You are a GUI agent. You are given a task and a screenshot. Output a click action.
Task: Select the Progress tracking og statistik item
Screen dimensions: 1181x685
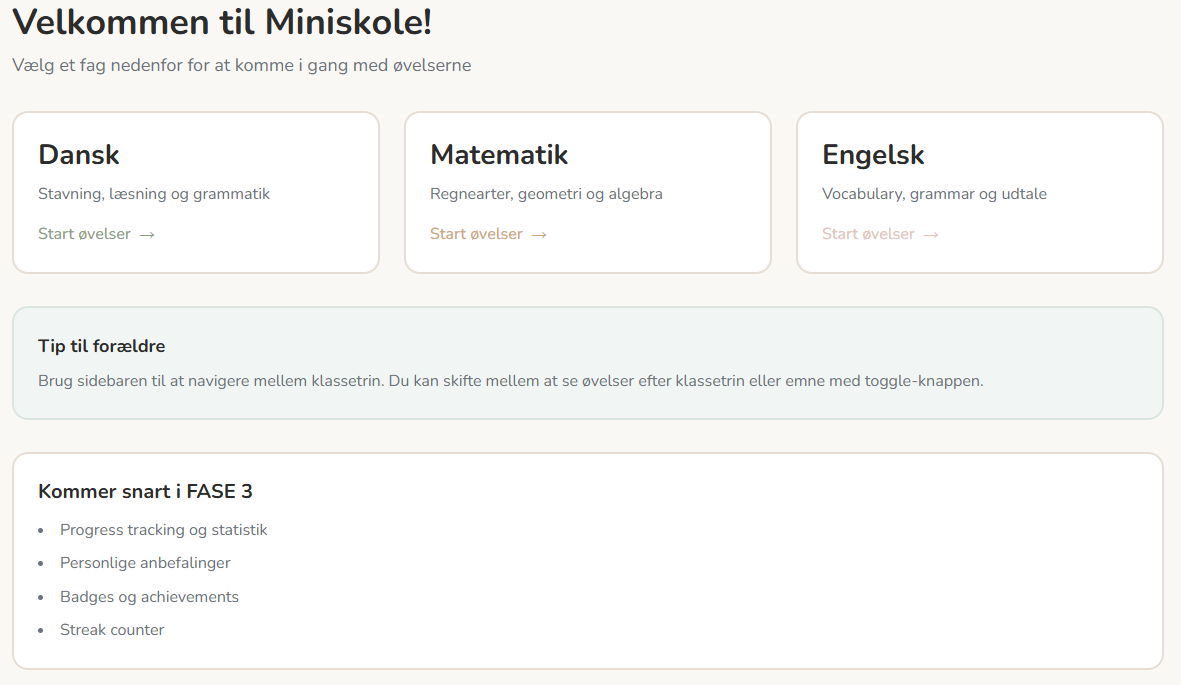coord(164,530)
